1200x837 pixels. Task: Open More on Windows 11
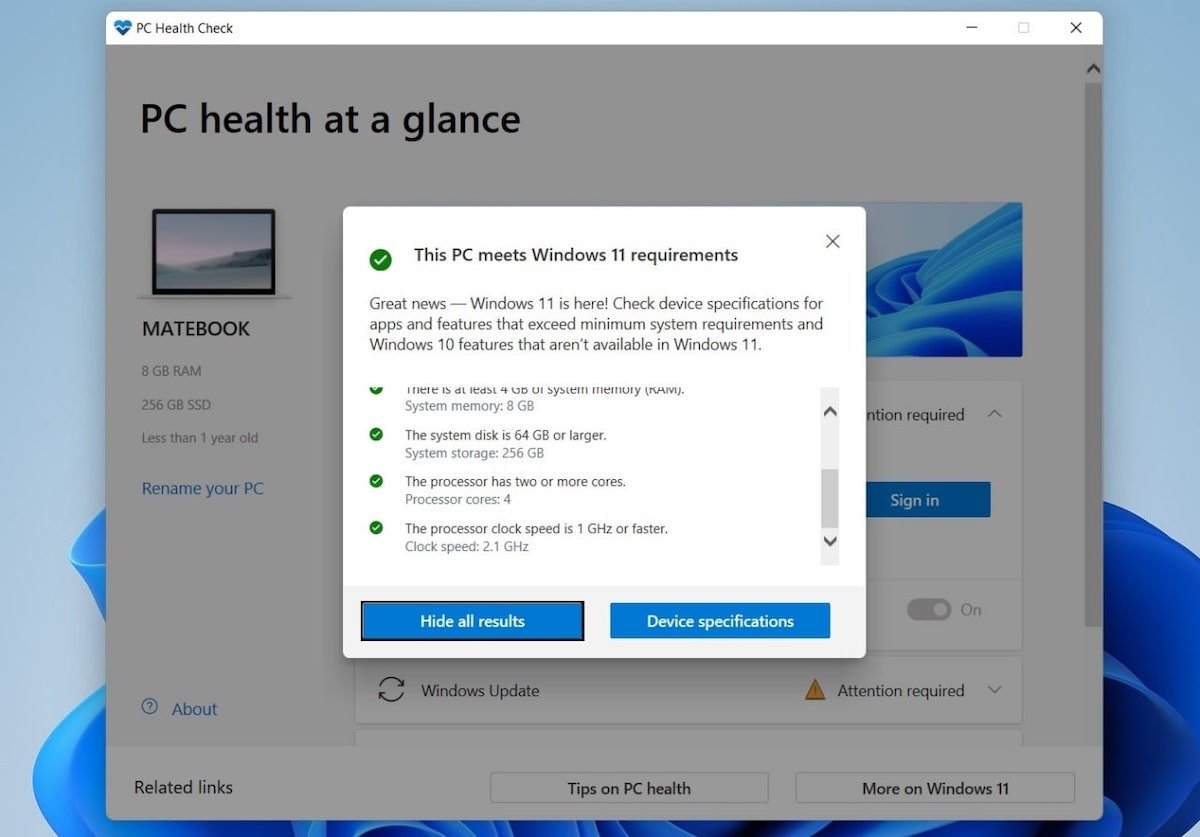click(x=935, y=788)
